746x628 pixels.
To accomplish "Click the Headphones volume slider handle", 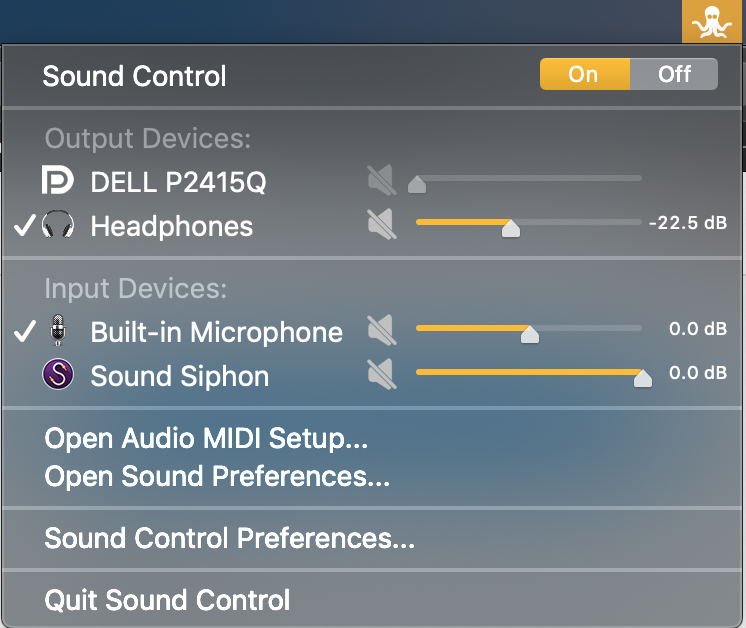I will (x=510, y=228).
